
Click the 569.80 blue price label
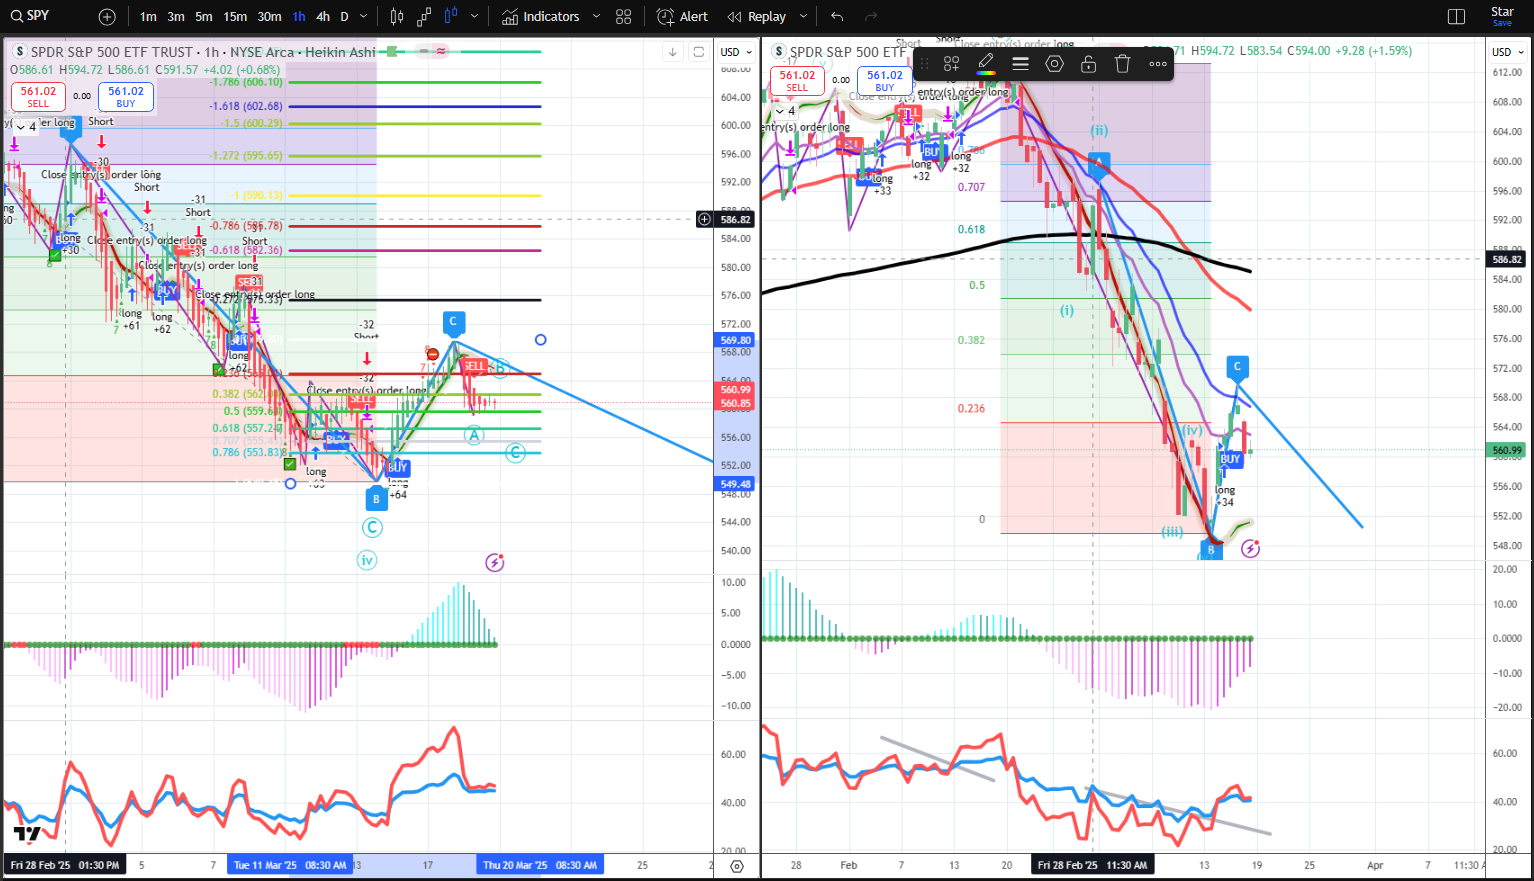click(735, 340)
